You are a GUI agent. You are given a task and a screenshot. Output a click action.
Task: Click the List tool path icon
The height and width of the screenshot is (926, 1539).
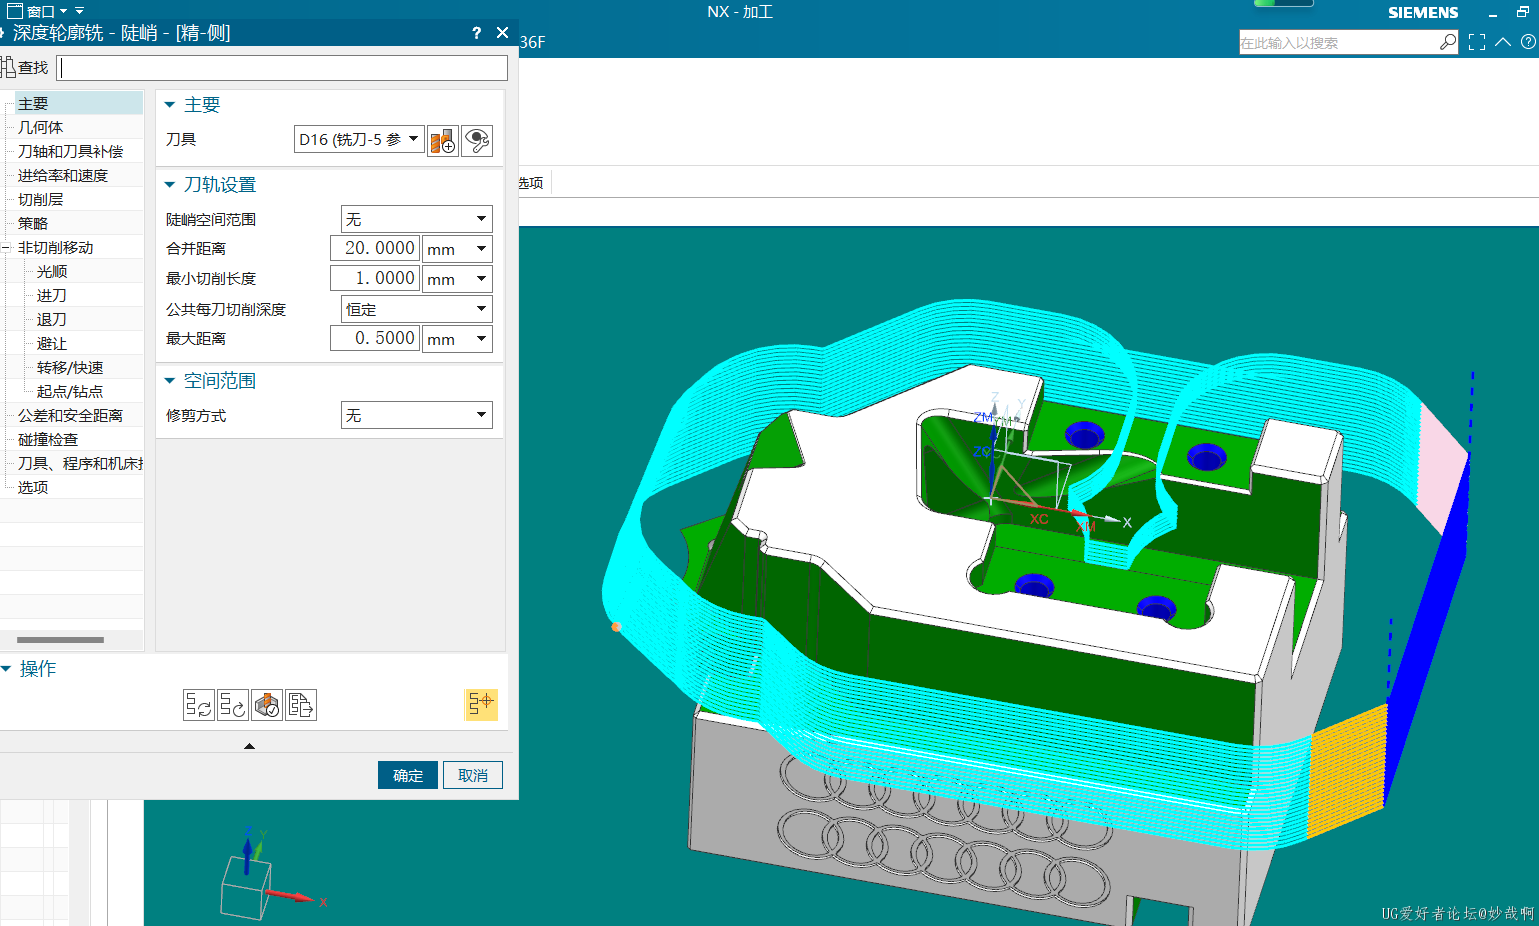tap(301, 705)
